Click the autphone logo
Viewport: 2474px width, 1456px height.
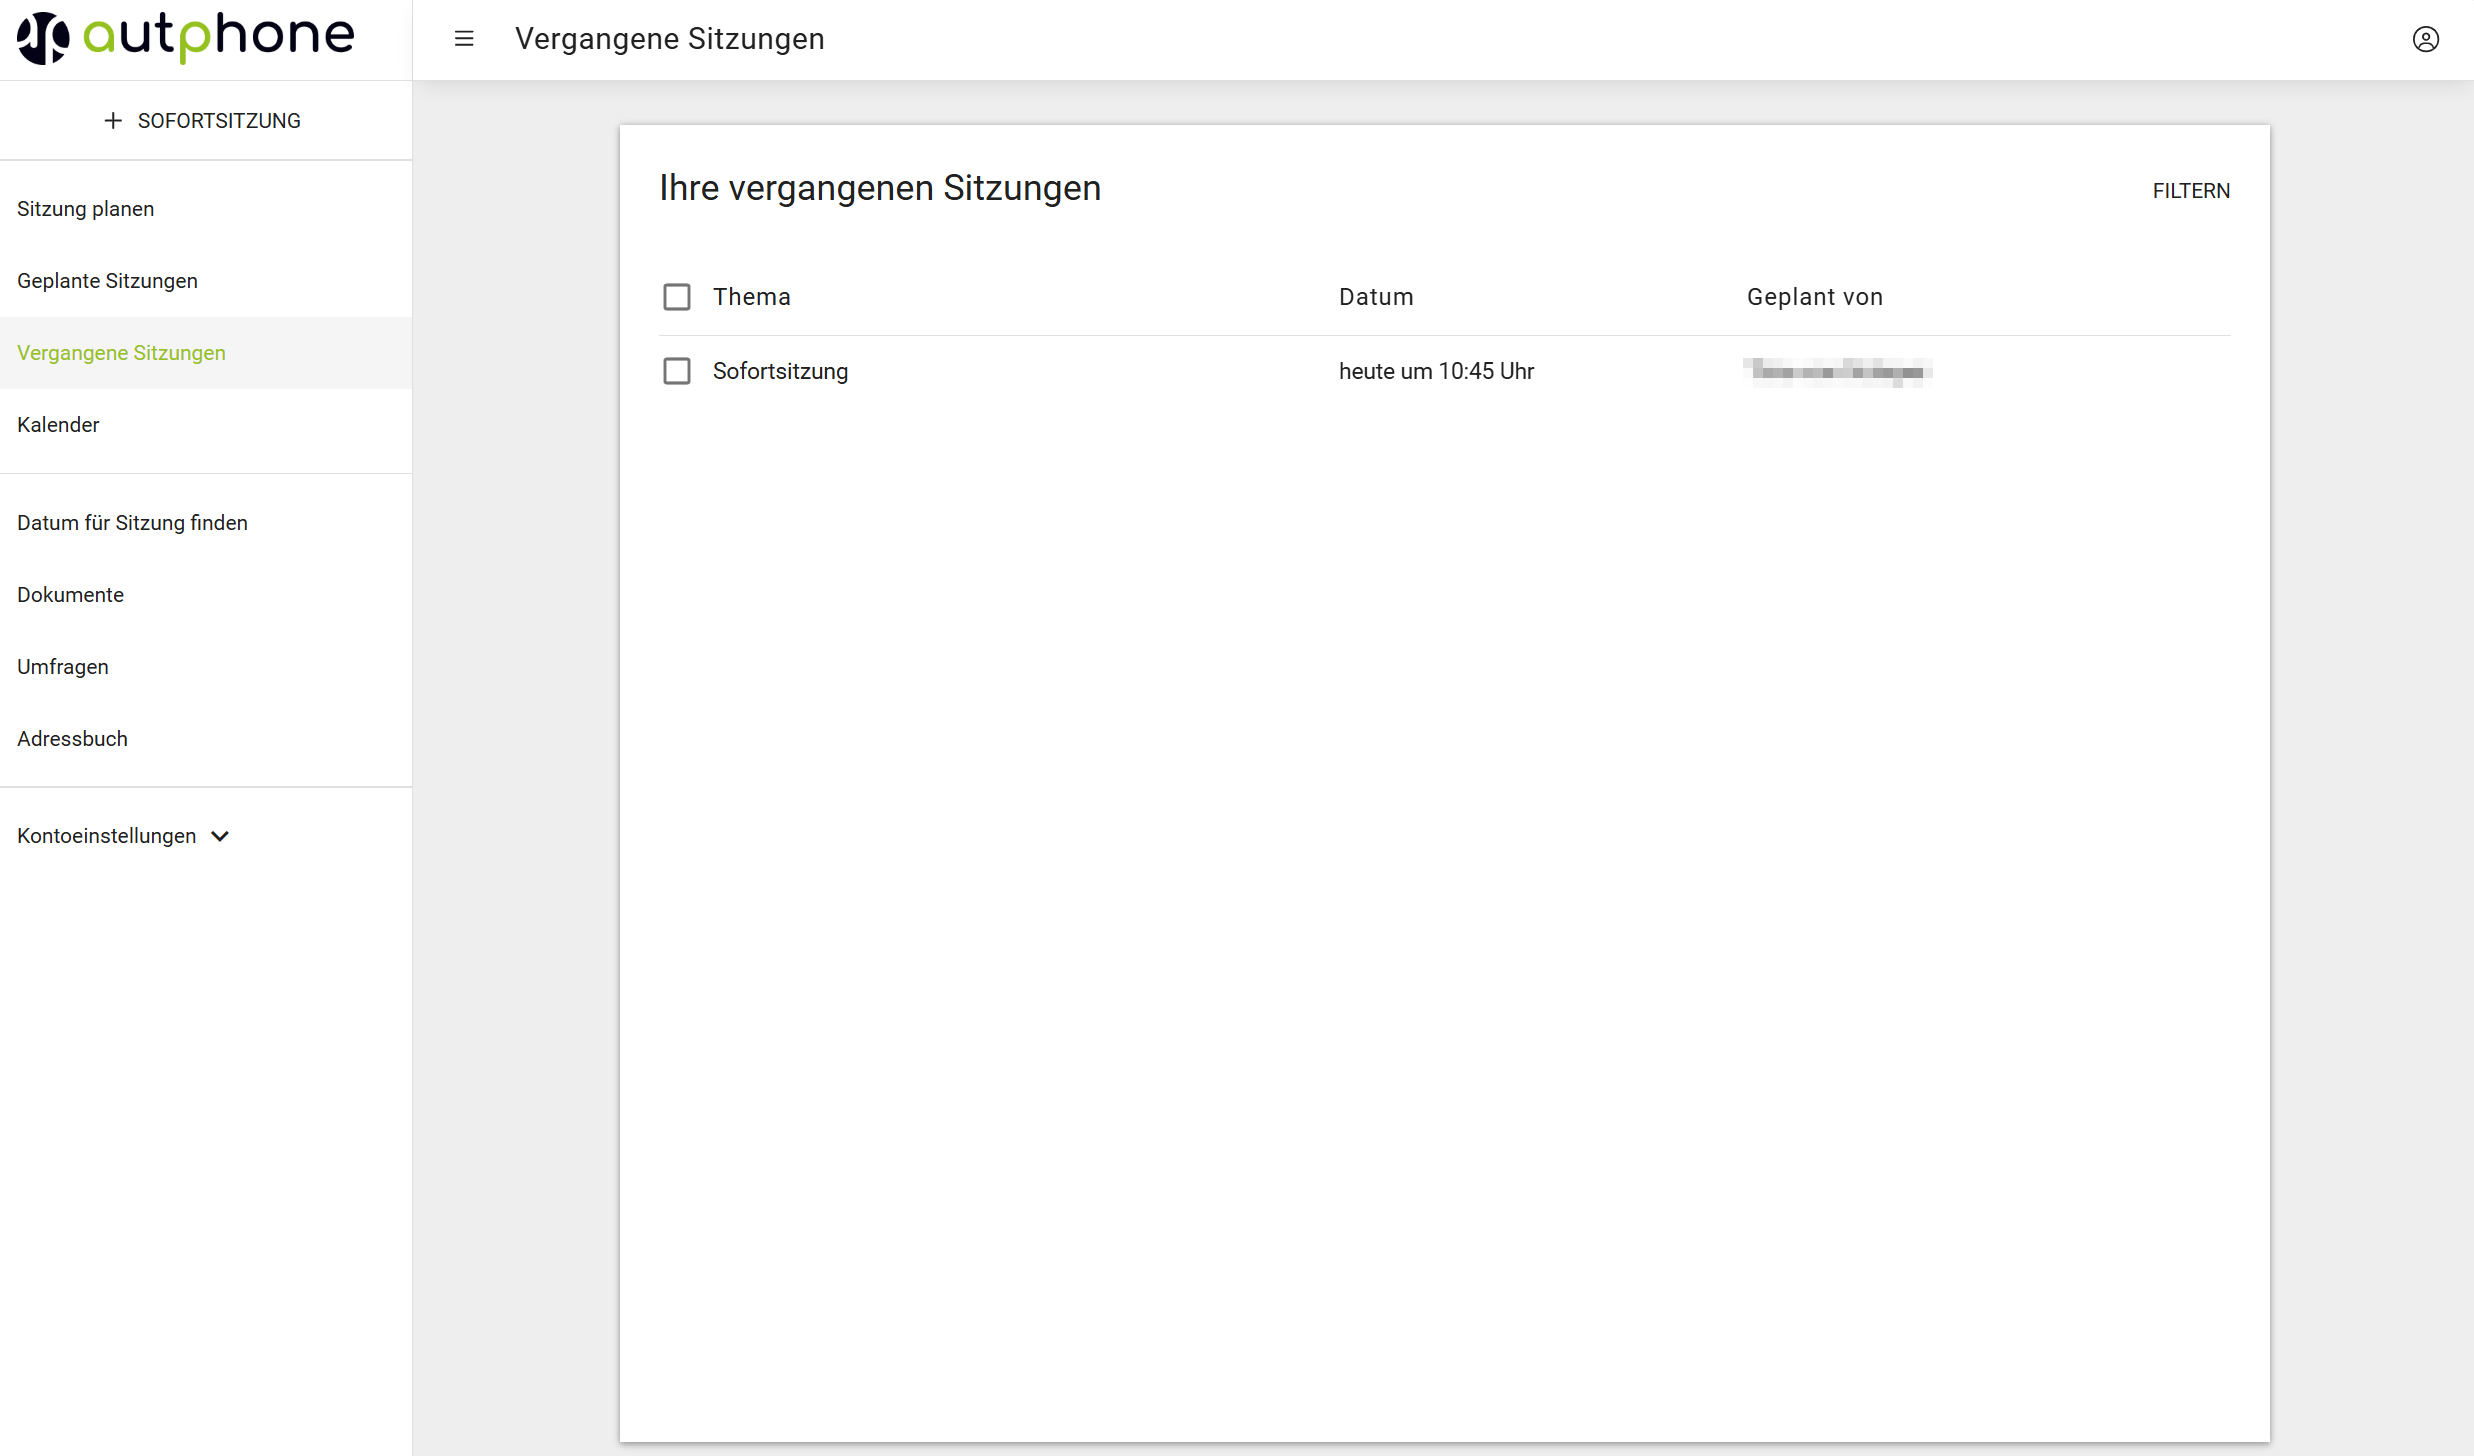pyautogui.click(x=186, y=38)
